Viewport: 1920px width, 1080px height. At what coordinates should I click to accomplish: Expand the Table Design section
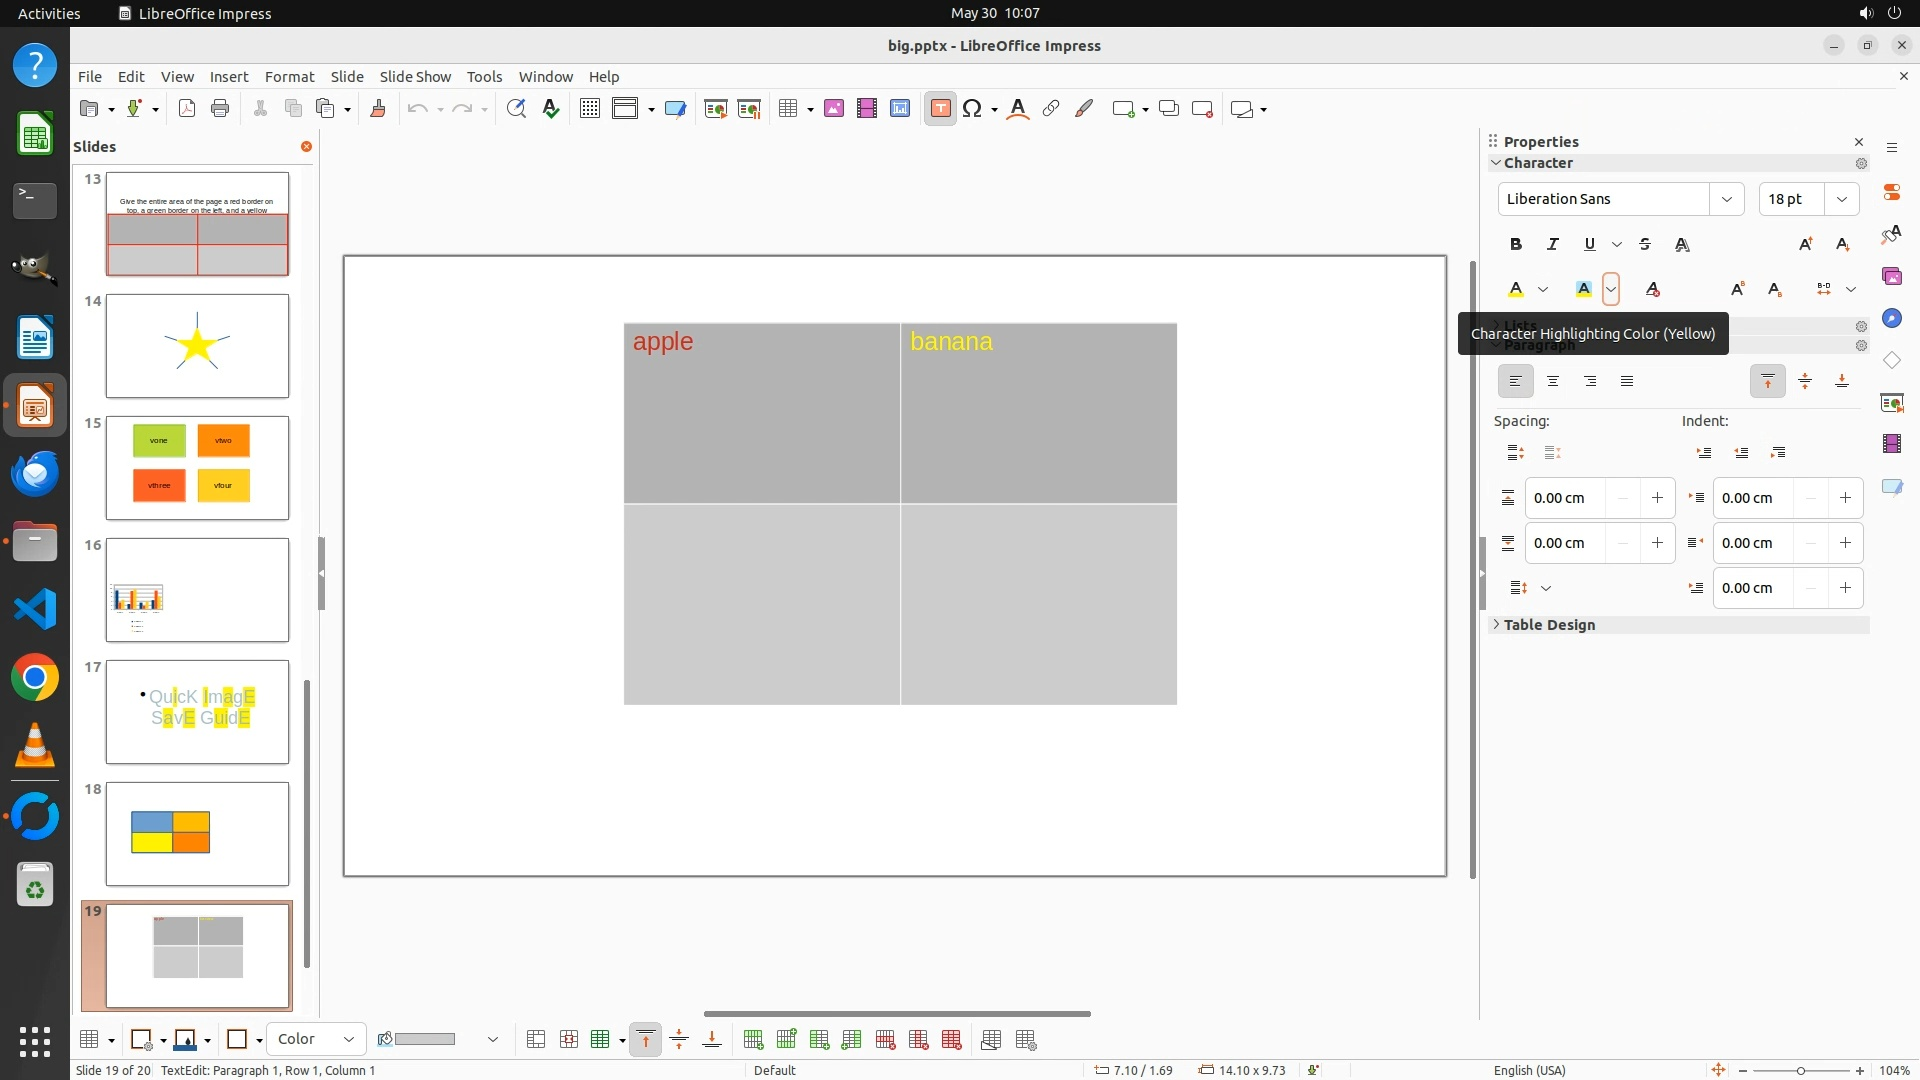point(1549,625)
